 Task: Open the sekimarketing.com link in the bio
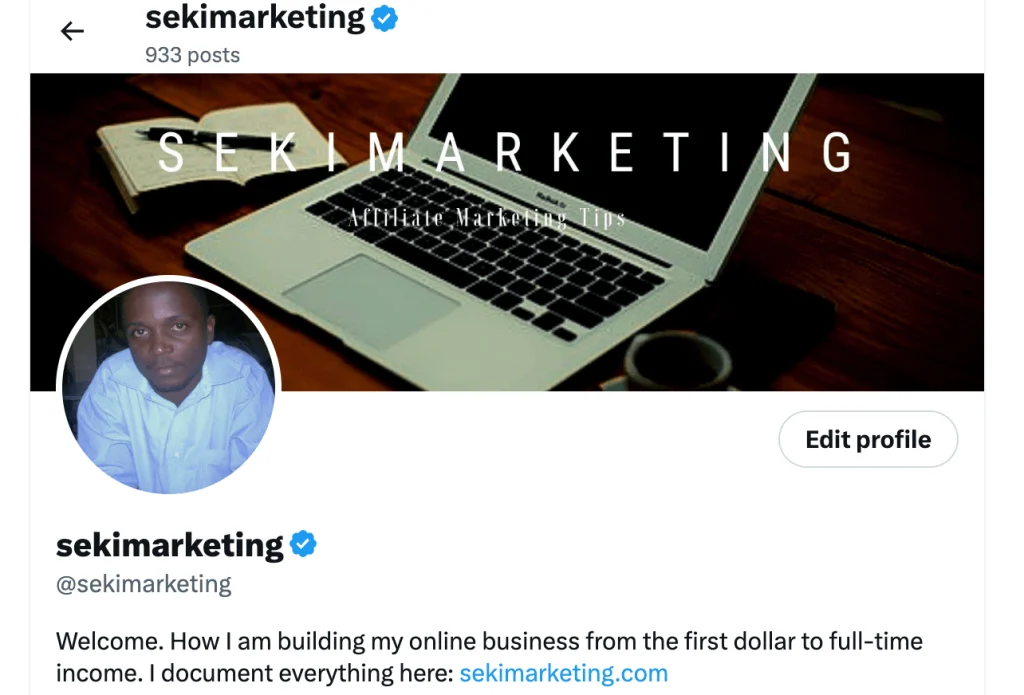(564, 673)
